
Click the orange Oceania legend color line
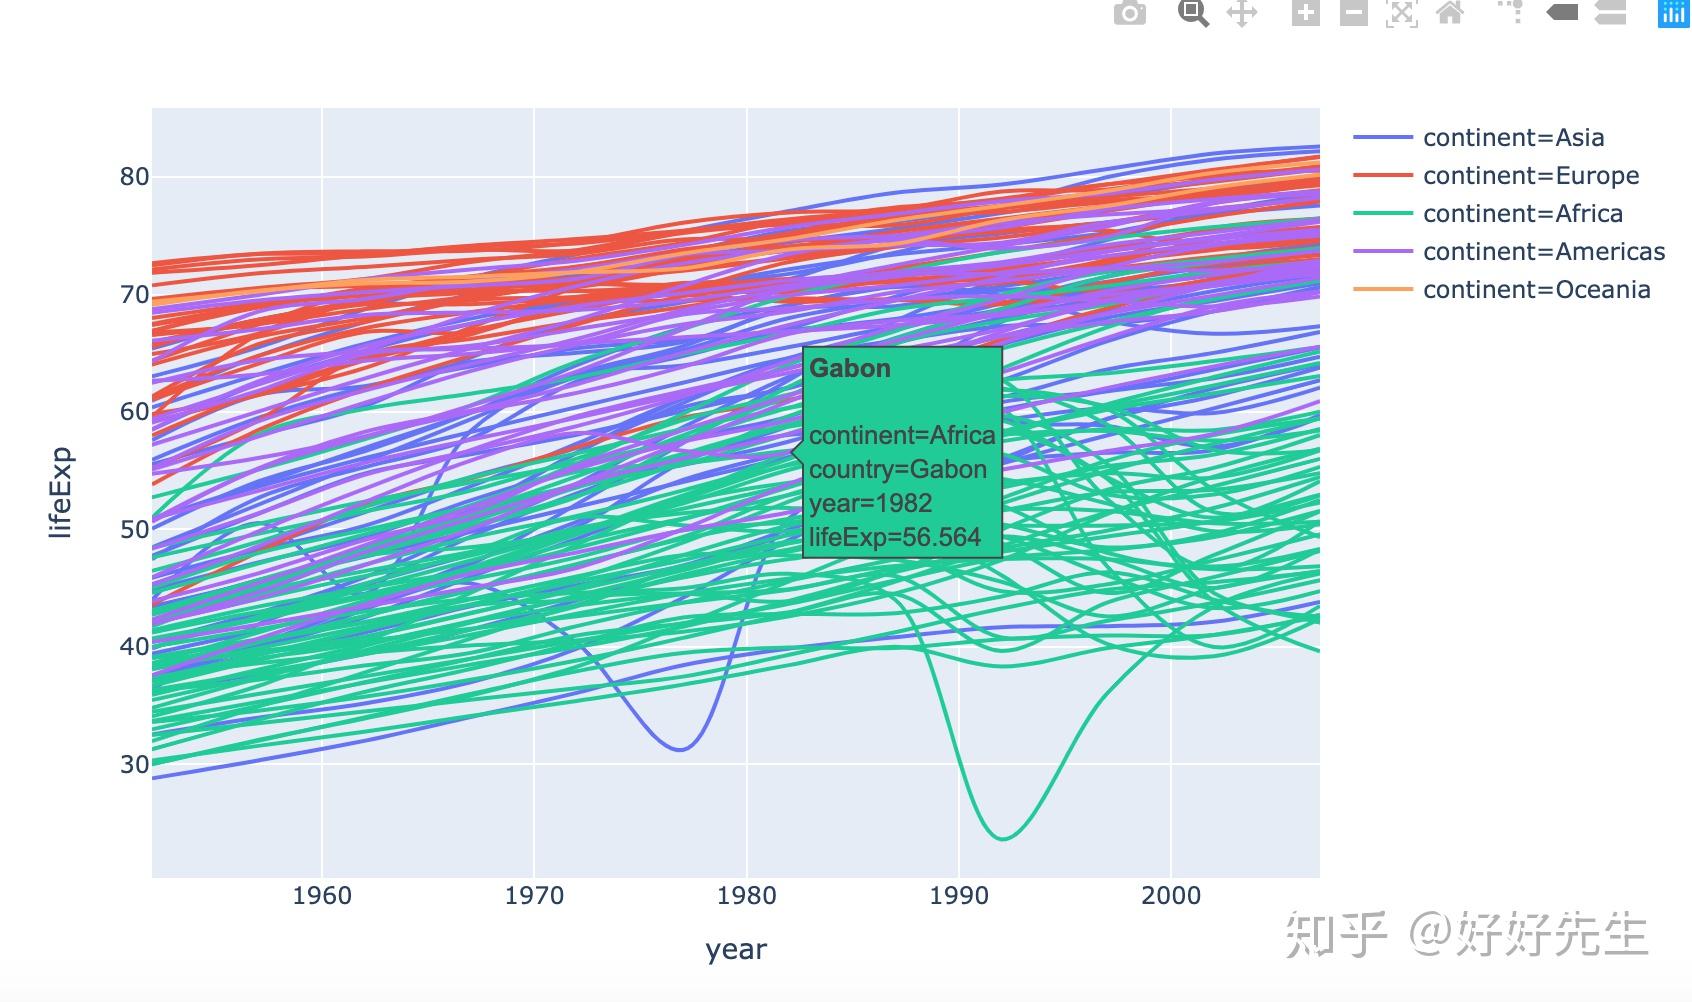1385,289
